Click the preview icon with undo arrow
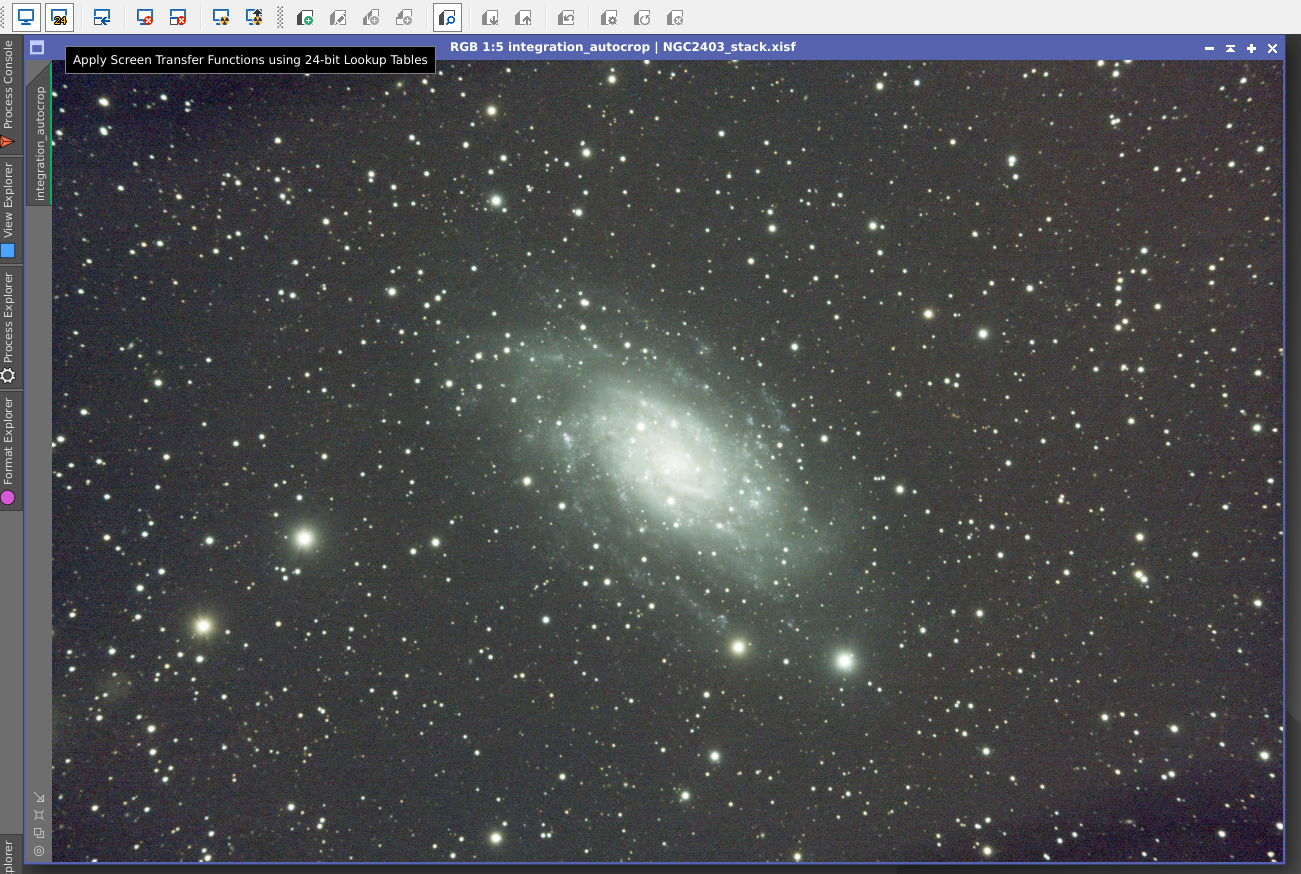The width and height of the screenshot is (1301, 874). coord(566,17)
